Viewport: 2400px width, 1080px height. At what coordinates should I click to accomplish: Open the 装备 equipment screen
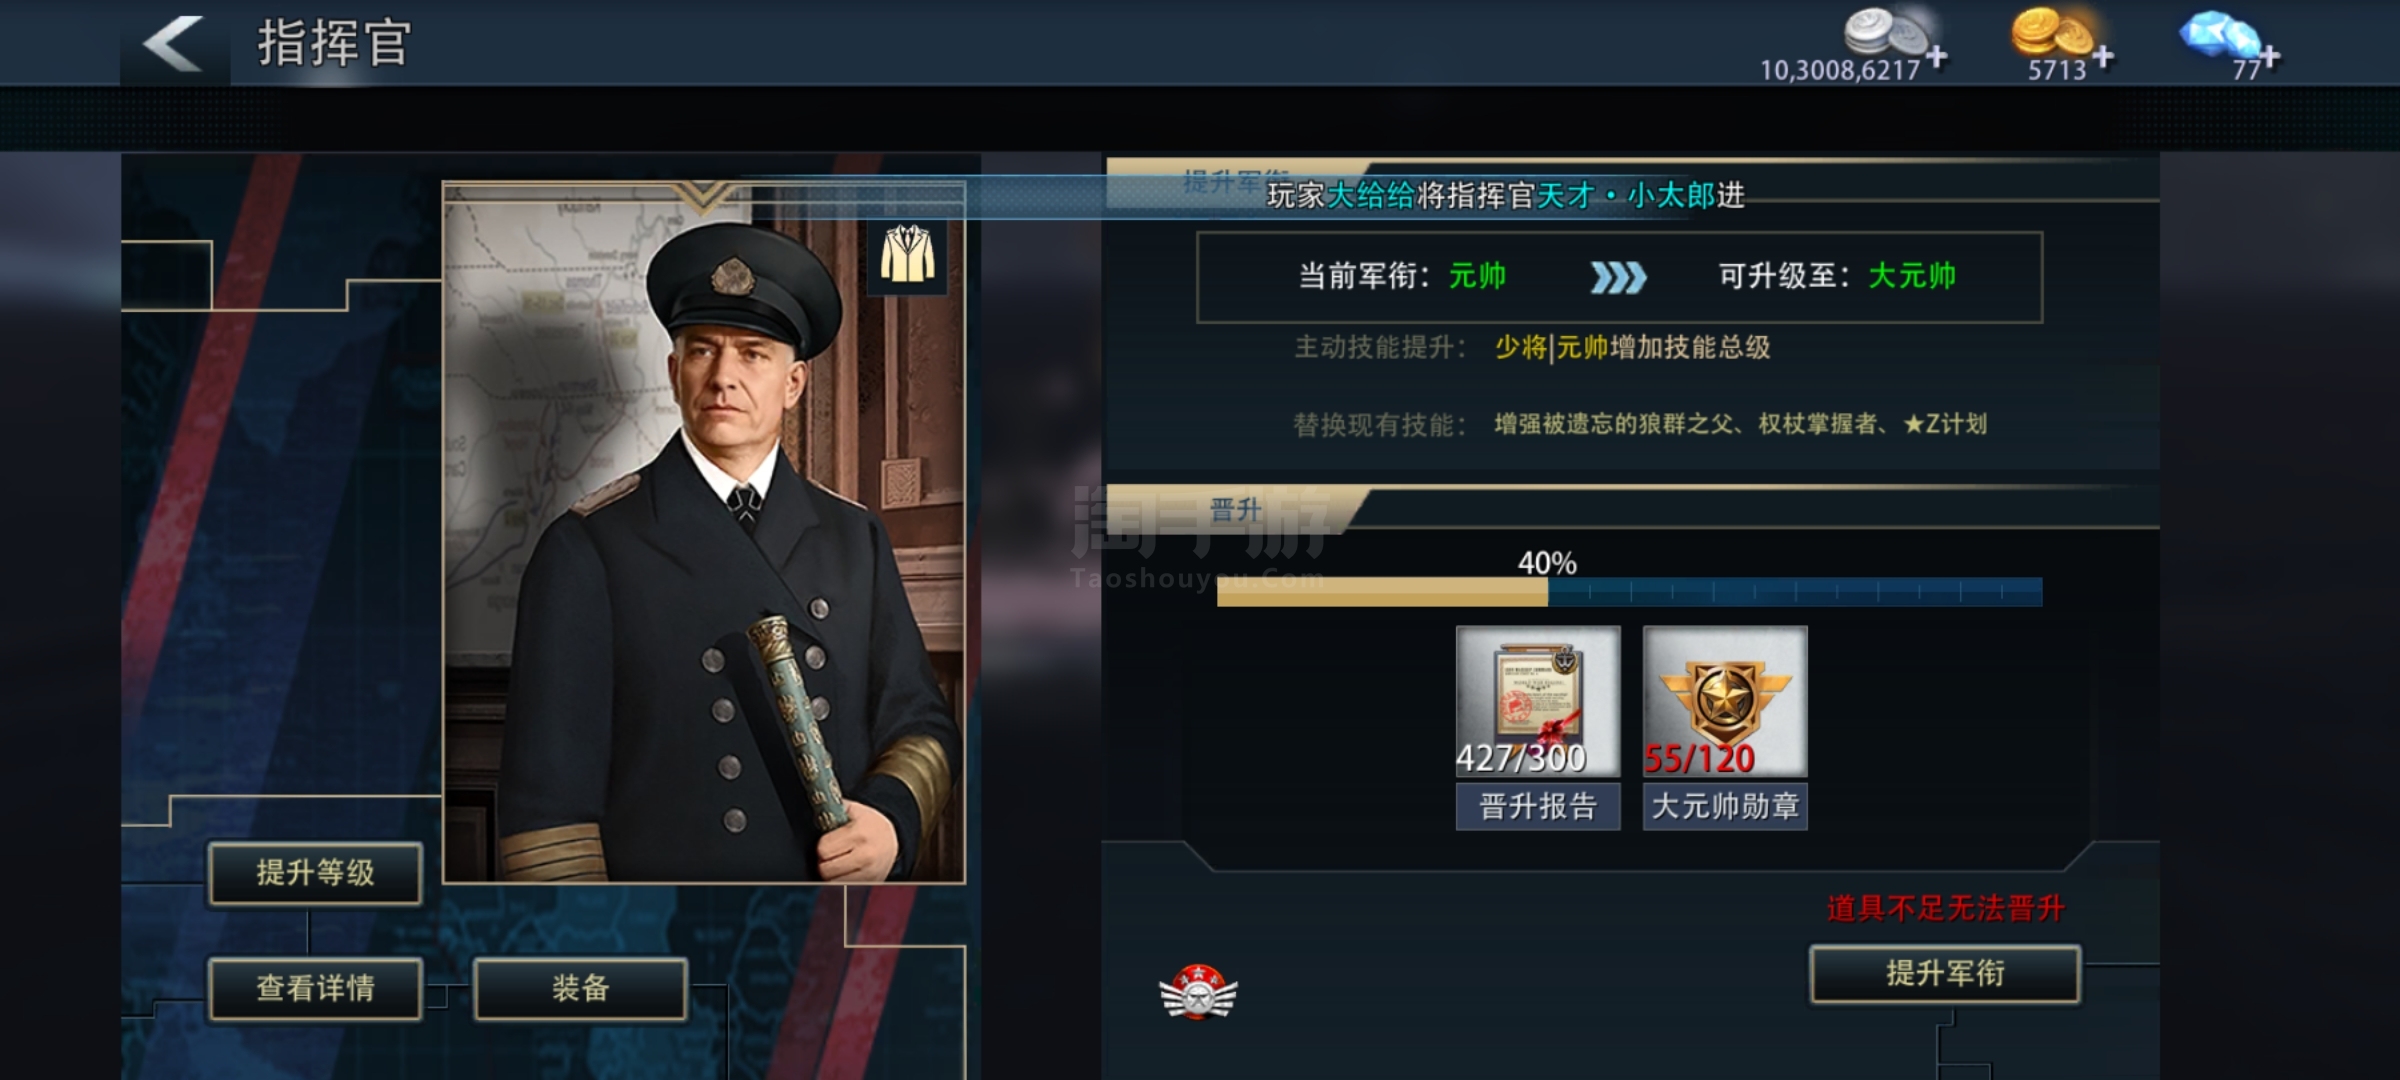(x=581, y=989)
